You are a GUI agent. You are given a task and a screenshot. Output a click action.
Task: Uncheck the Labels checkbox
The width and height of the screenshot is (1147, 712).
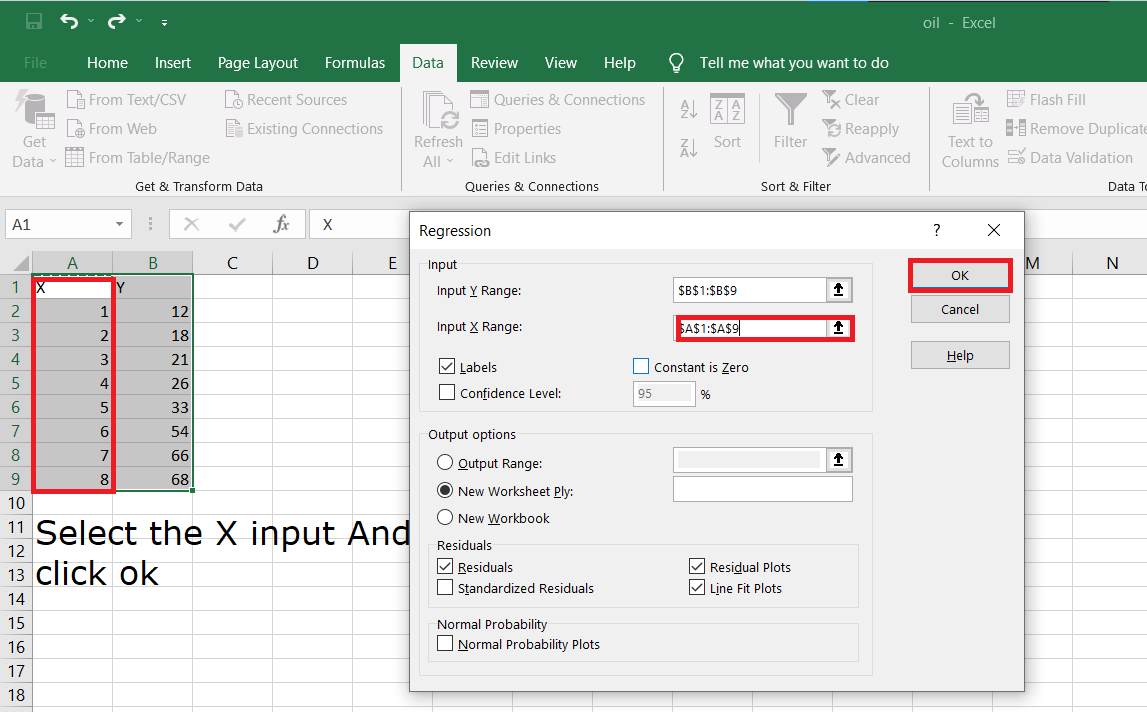(446, 366)
